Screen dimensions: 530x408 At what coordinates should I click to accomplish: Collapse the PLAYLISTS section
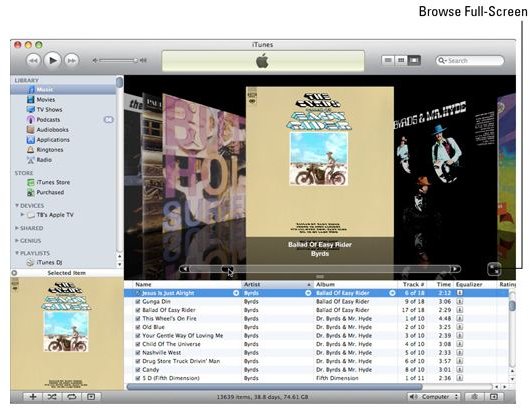tap(17, 253)
